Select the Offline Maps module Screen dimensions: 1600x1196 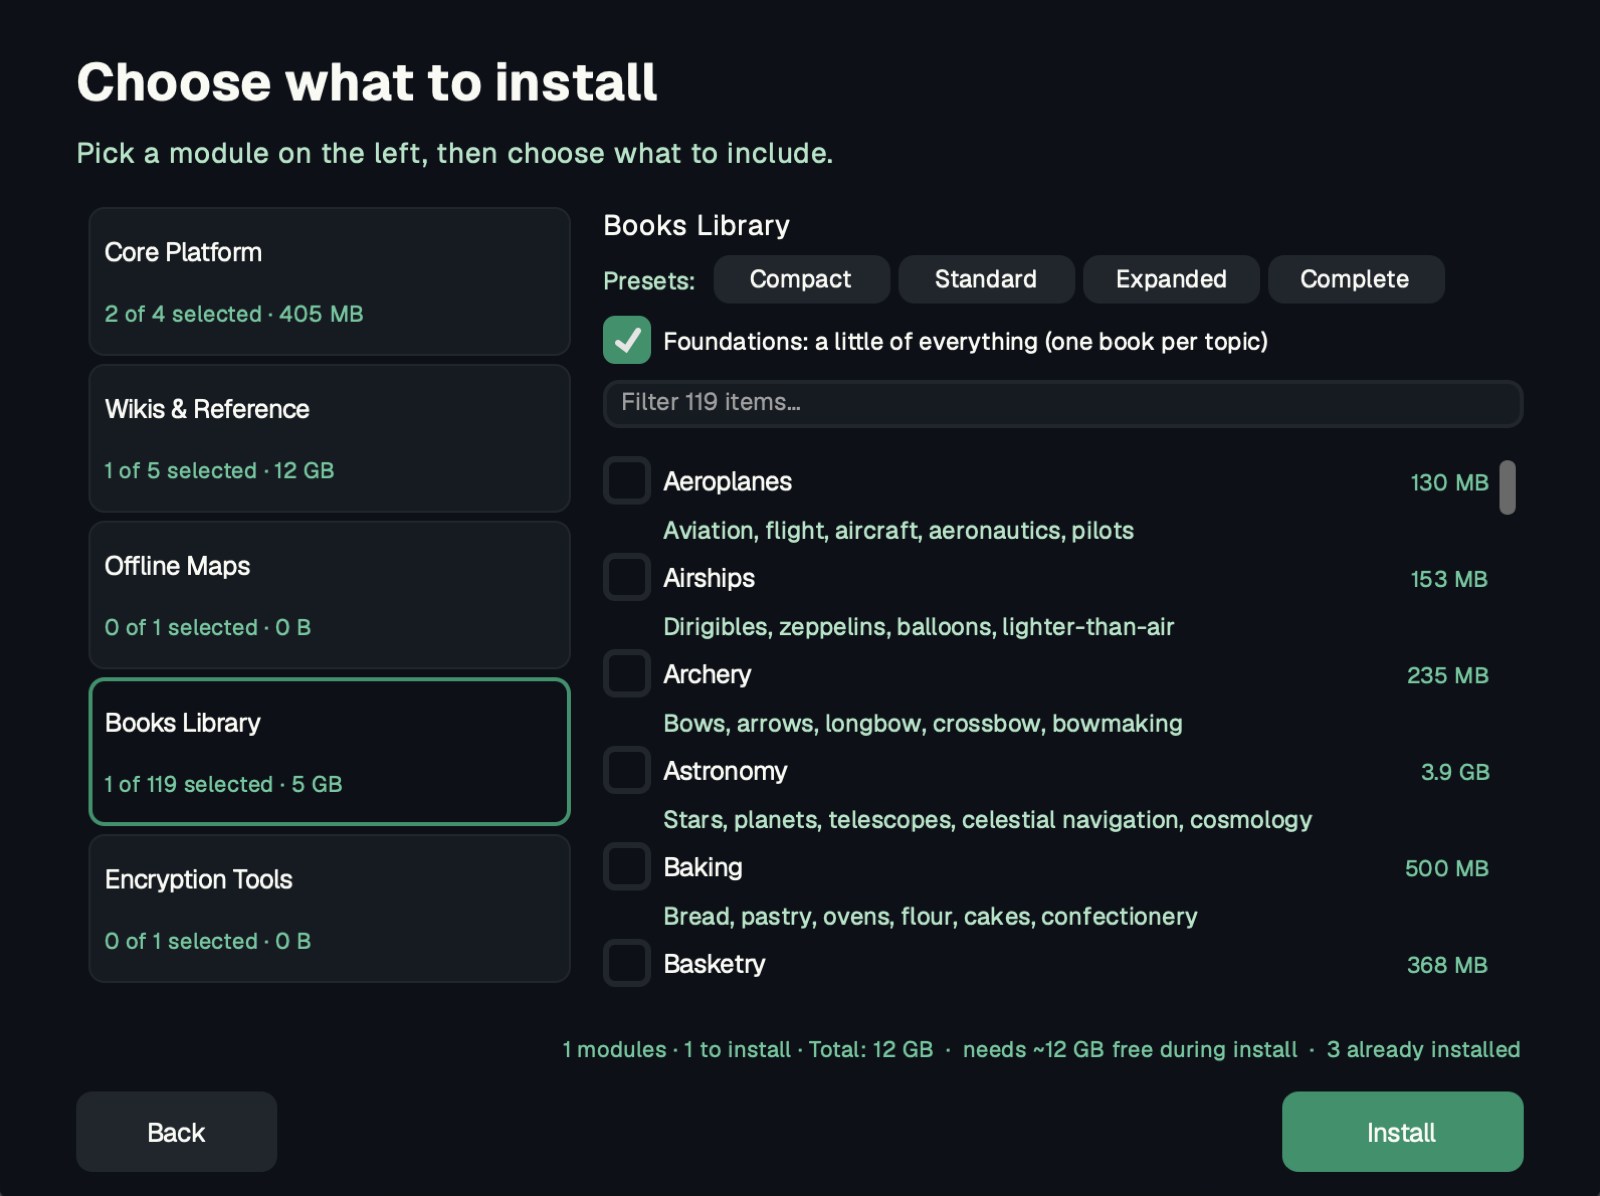coord(329,595)
